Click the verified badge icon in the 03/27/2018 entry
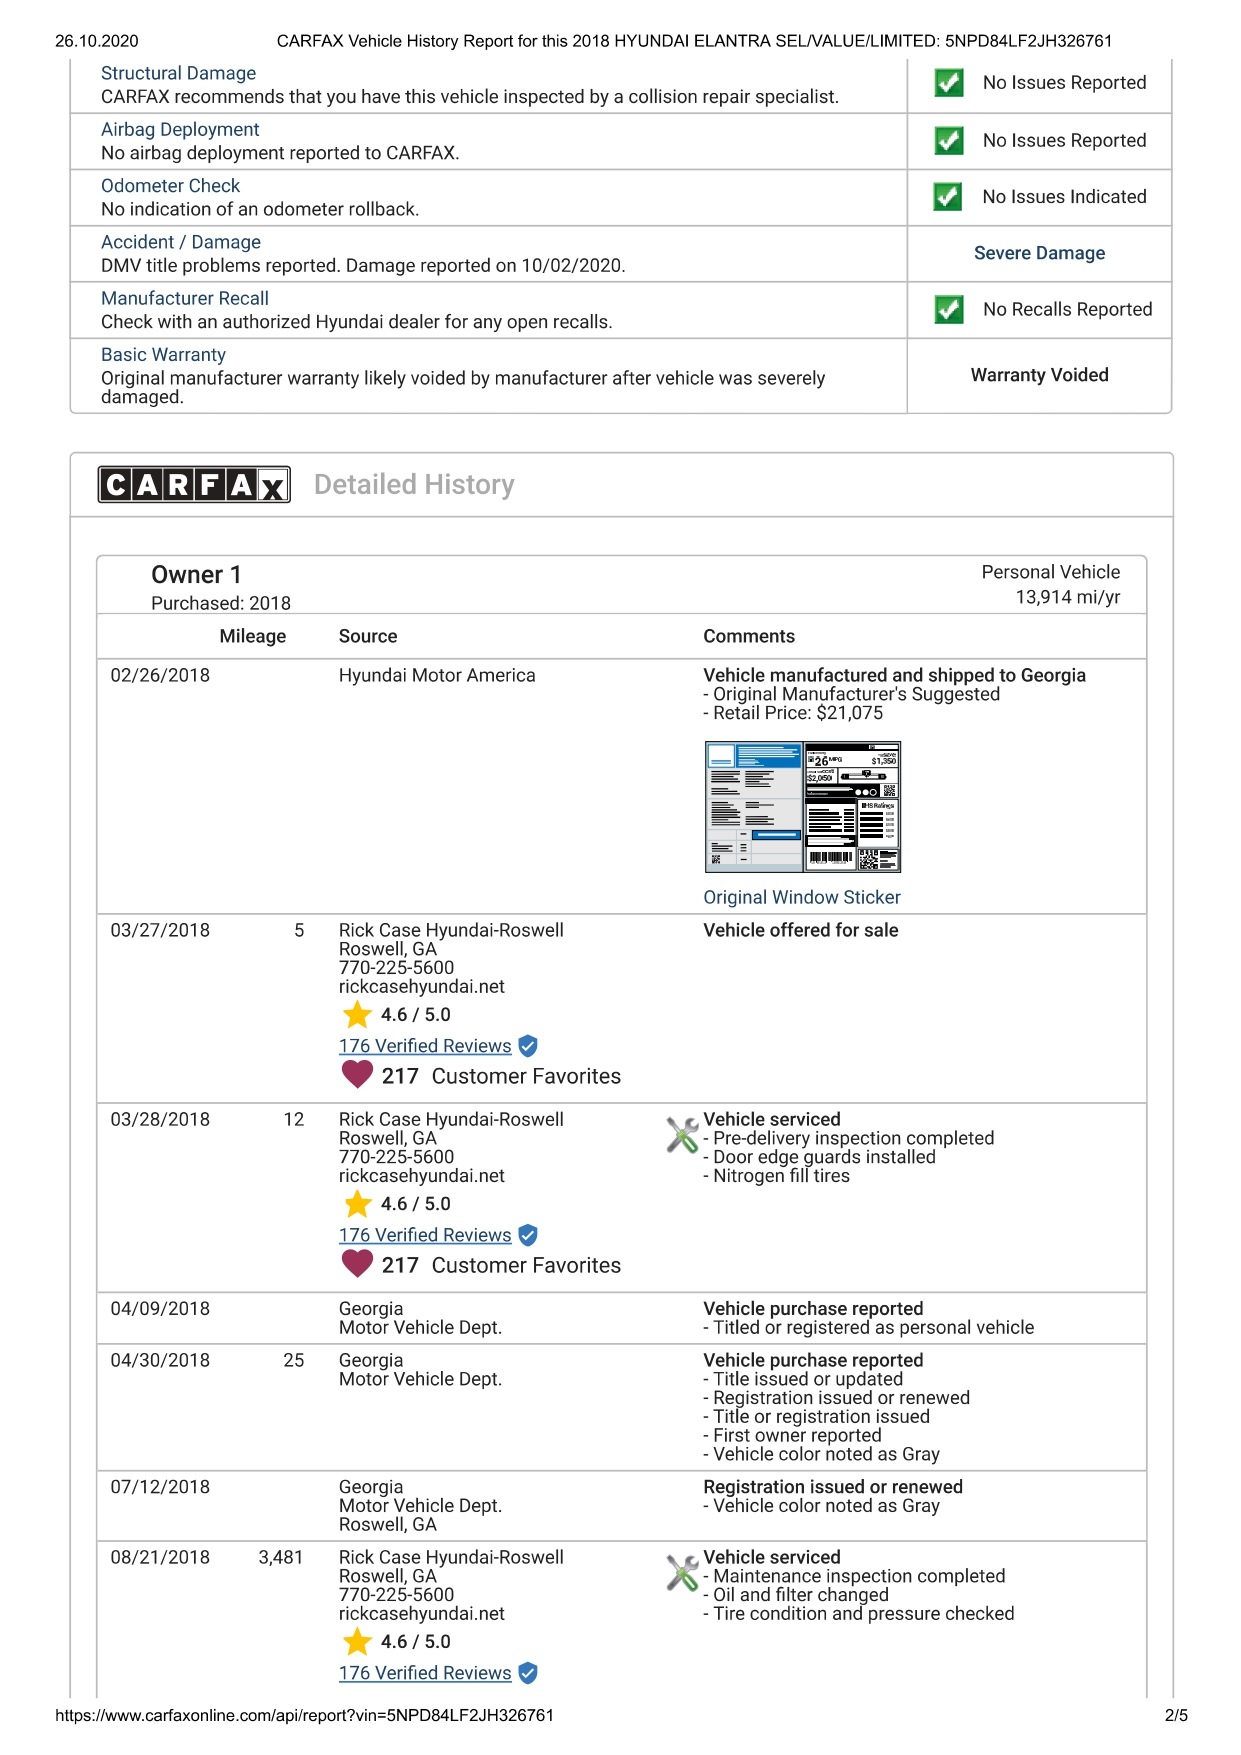Image resolution: width=1241 pixels, height=1755 pixels. [x=528, y=1046]
